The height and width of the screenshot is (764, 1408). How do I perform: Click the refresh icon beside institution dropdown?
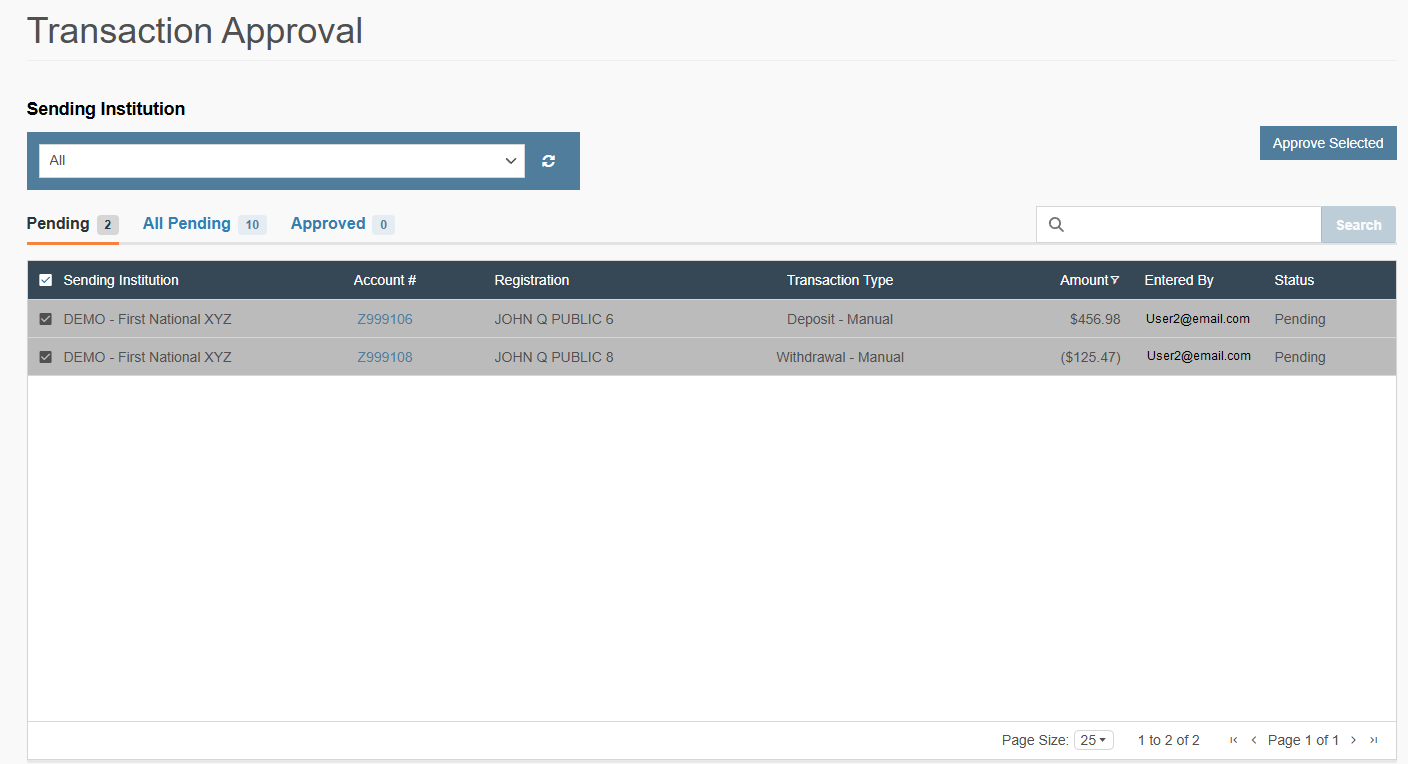pos(548,161)
